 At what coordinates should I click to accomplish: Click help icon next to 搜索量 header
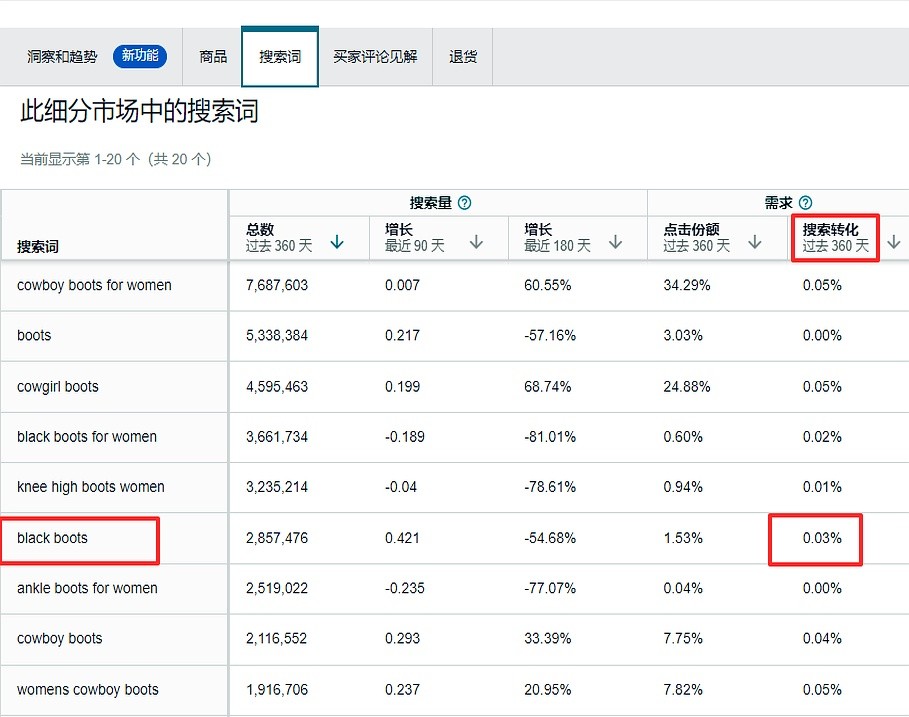point(464,203)
